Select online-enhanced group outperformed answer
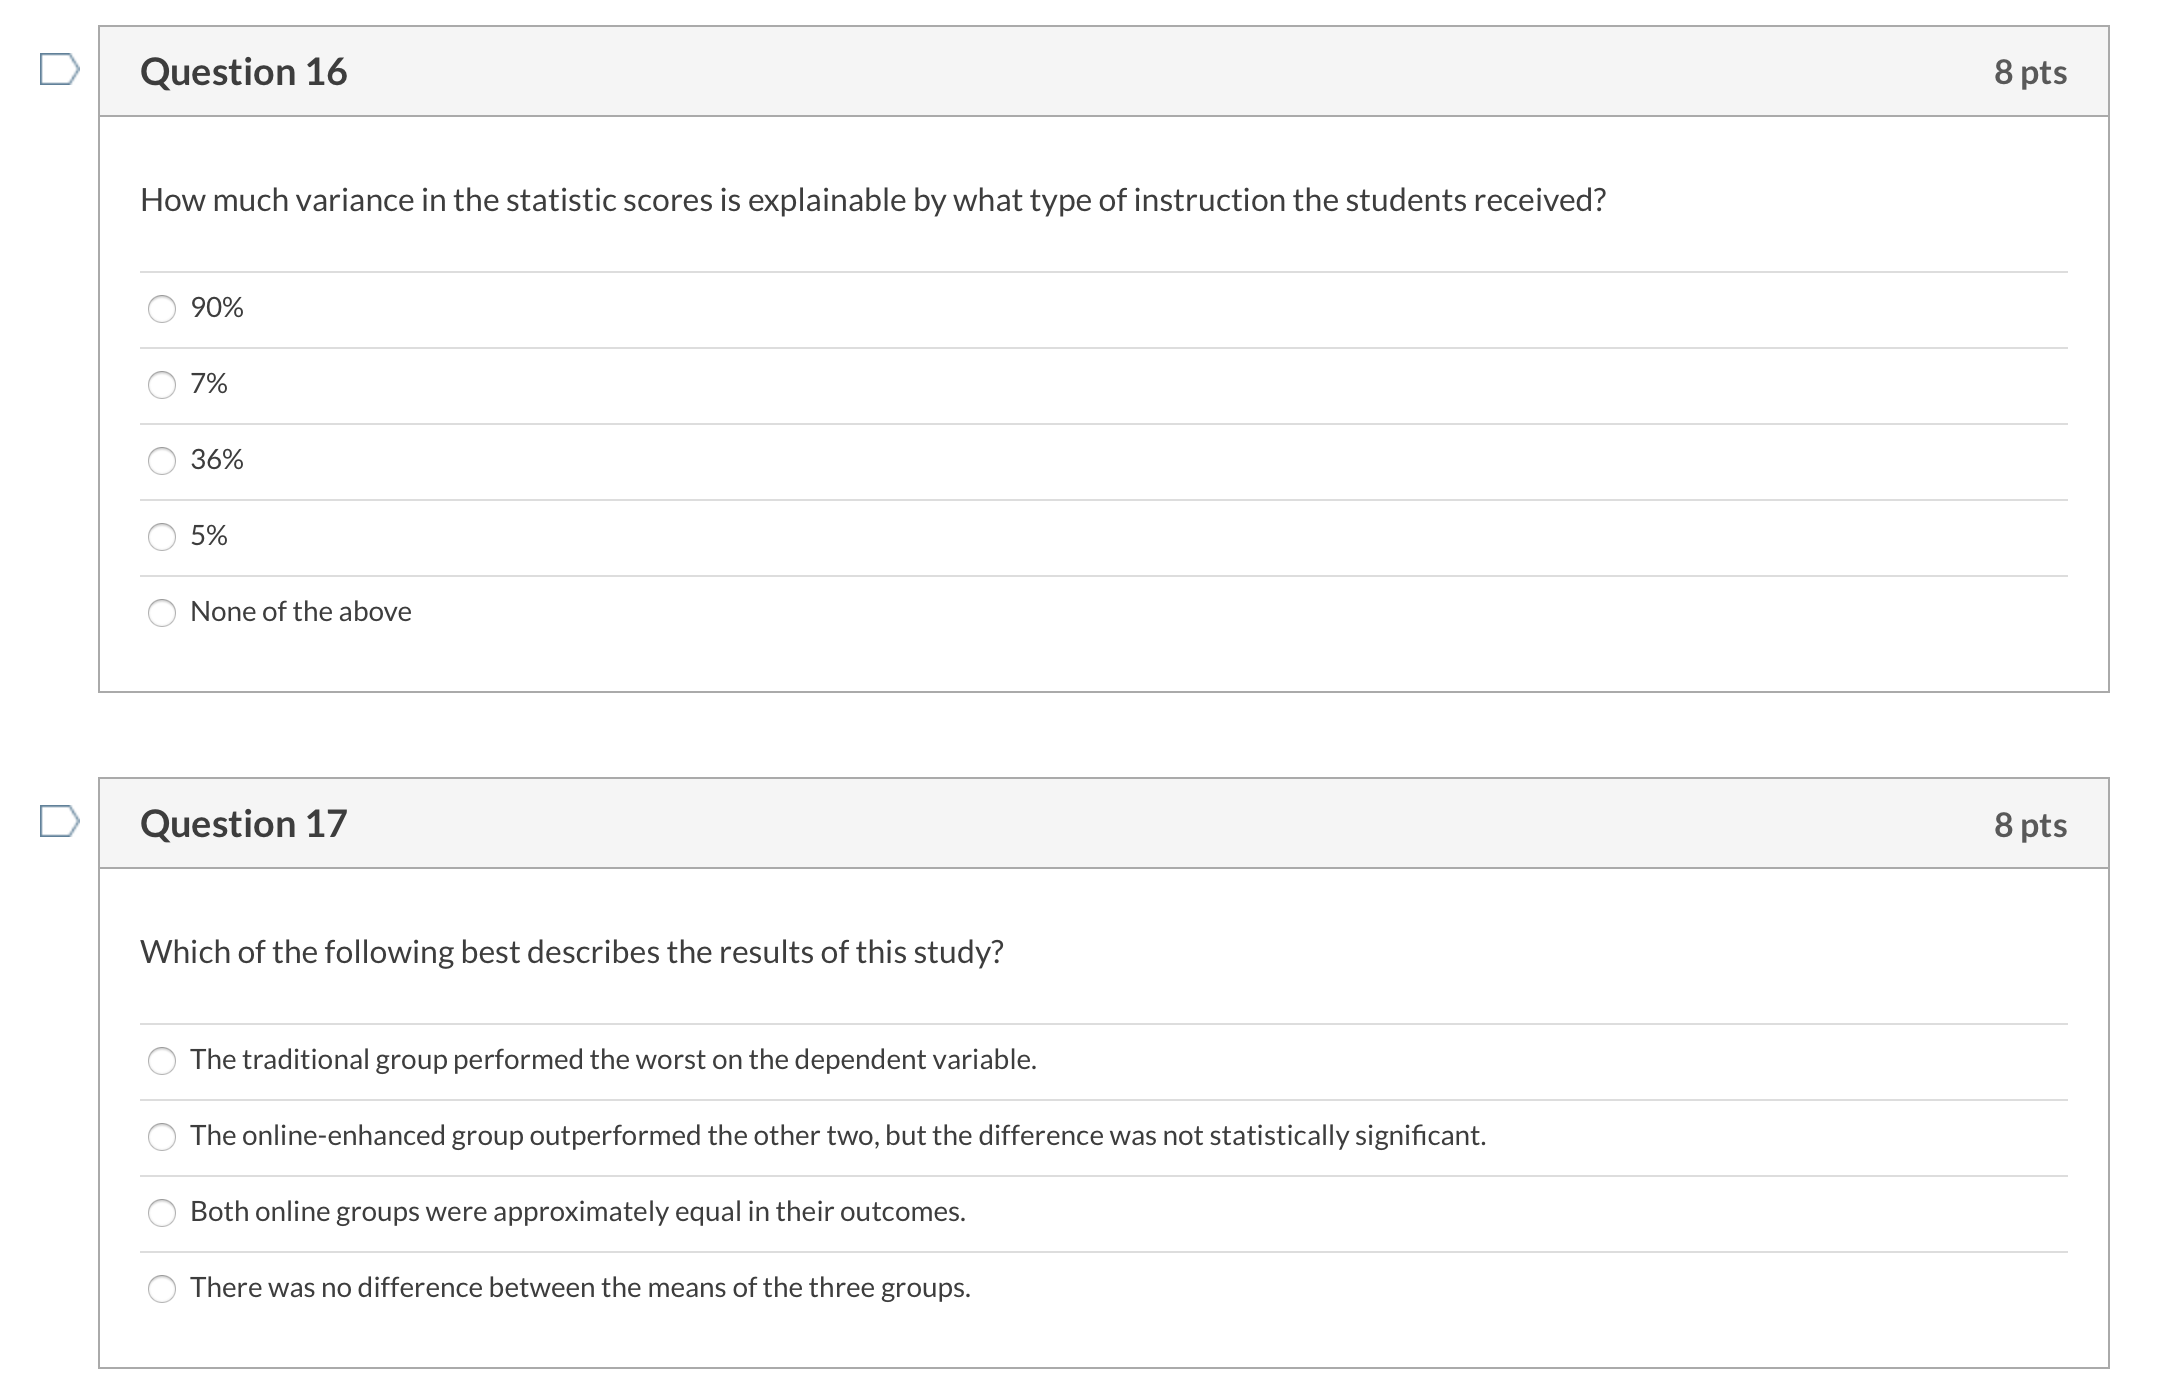 click(162, 1137)
